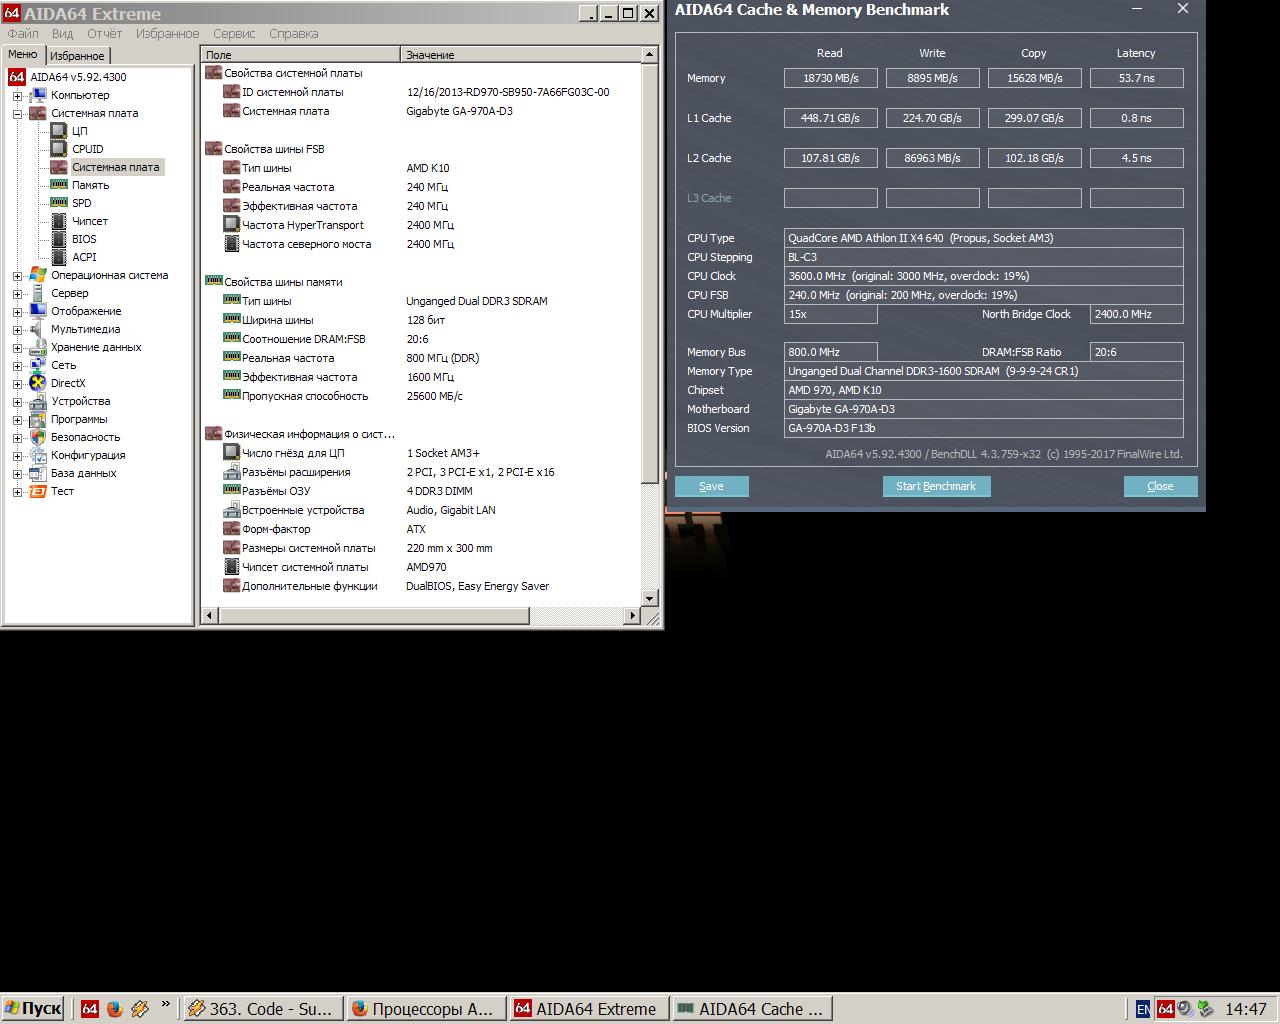Open the Файл menu

[23, 33]
